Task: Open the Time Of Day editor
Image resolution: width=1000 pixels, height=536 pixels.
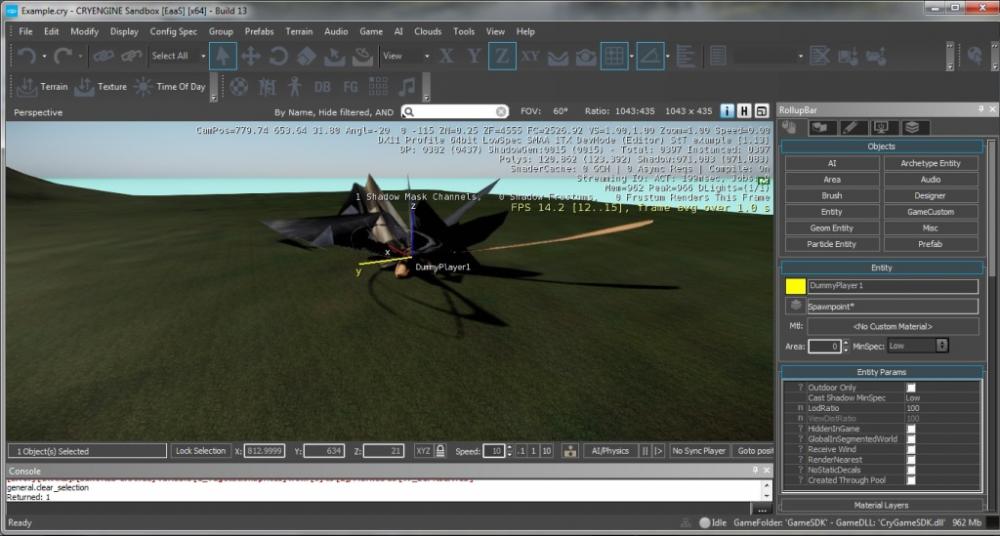Action: [170, 86]
